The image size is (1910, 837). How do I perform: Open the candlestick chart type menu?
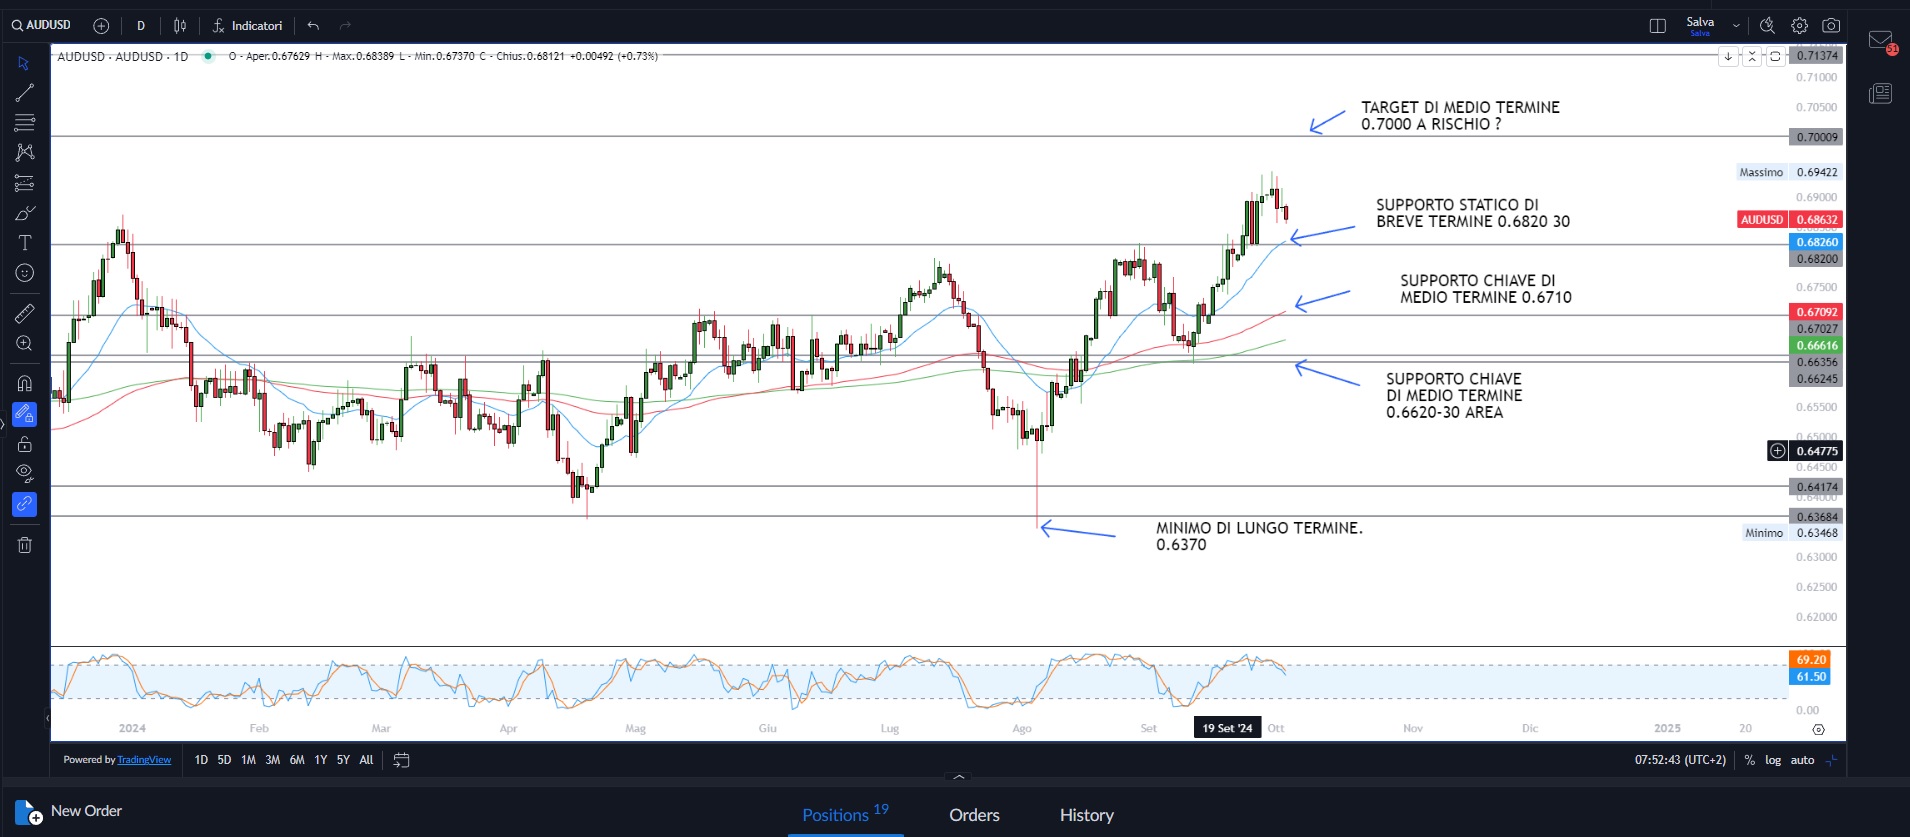[180, 26]
